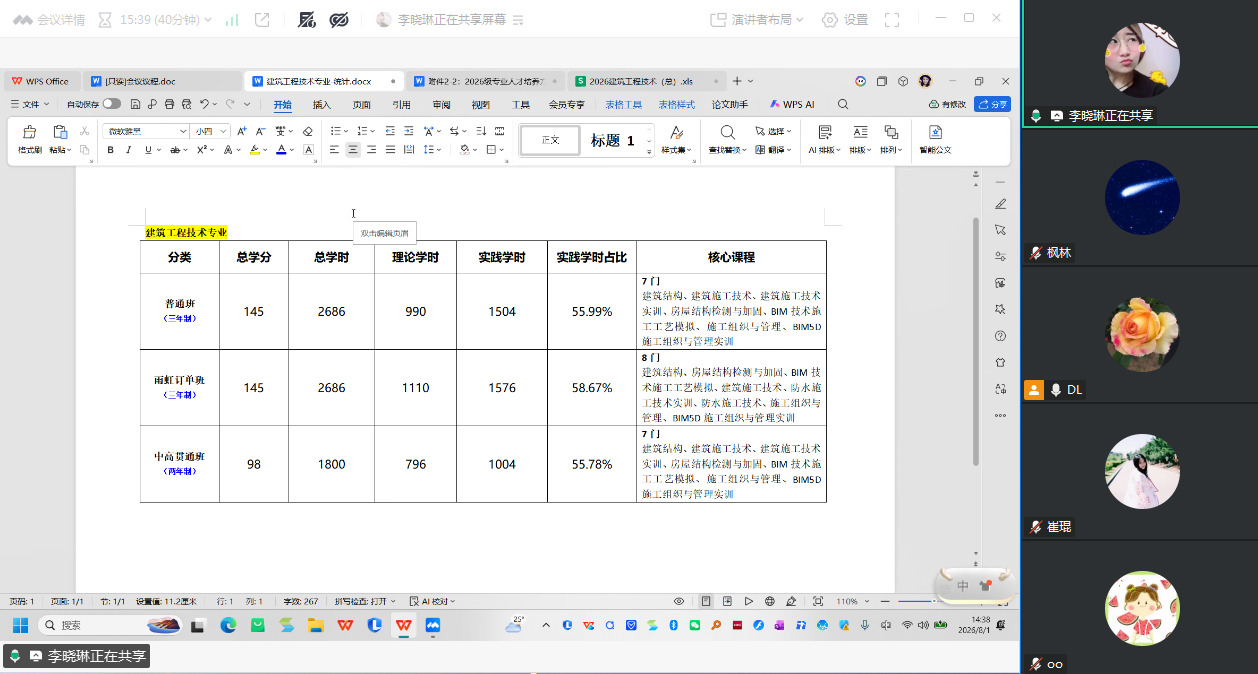Open the 样式集 style set dropdown

point(677,150)
